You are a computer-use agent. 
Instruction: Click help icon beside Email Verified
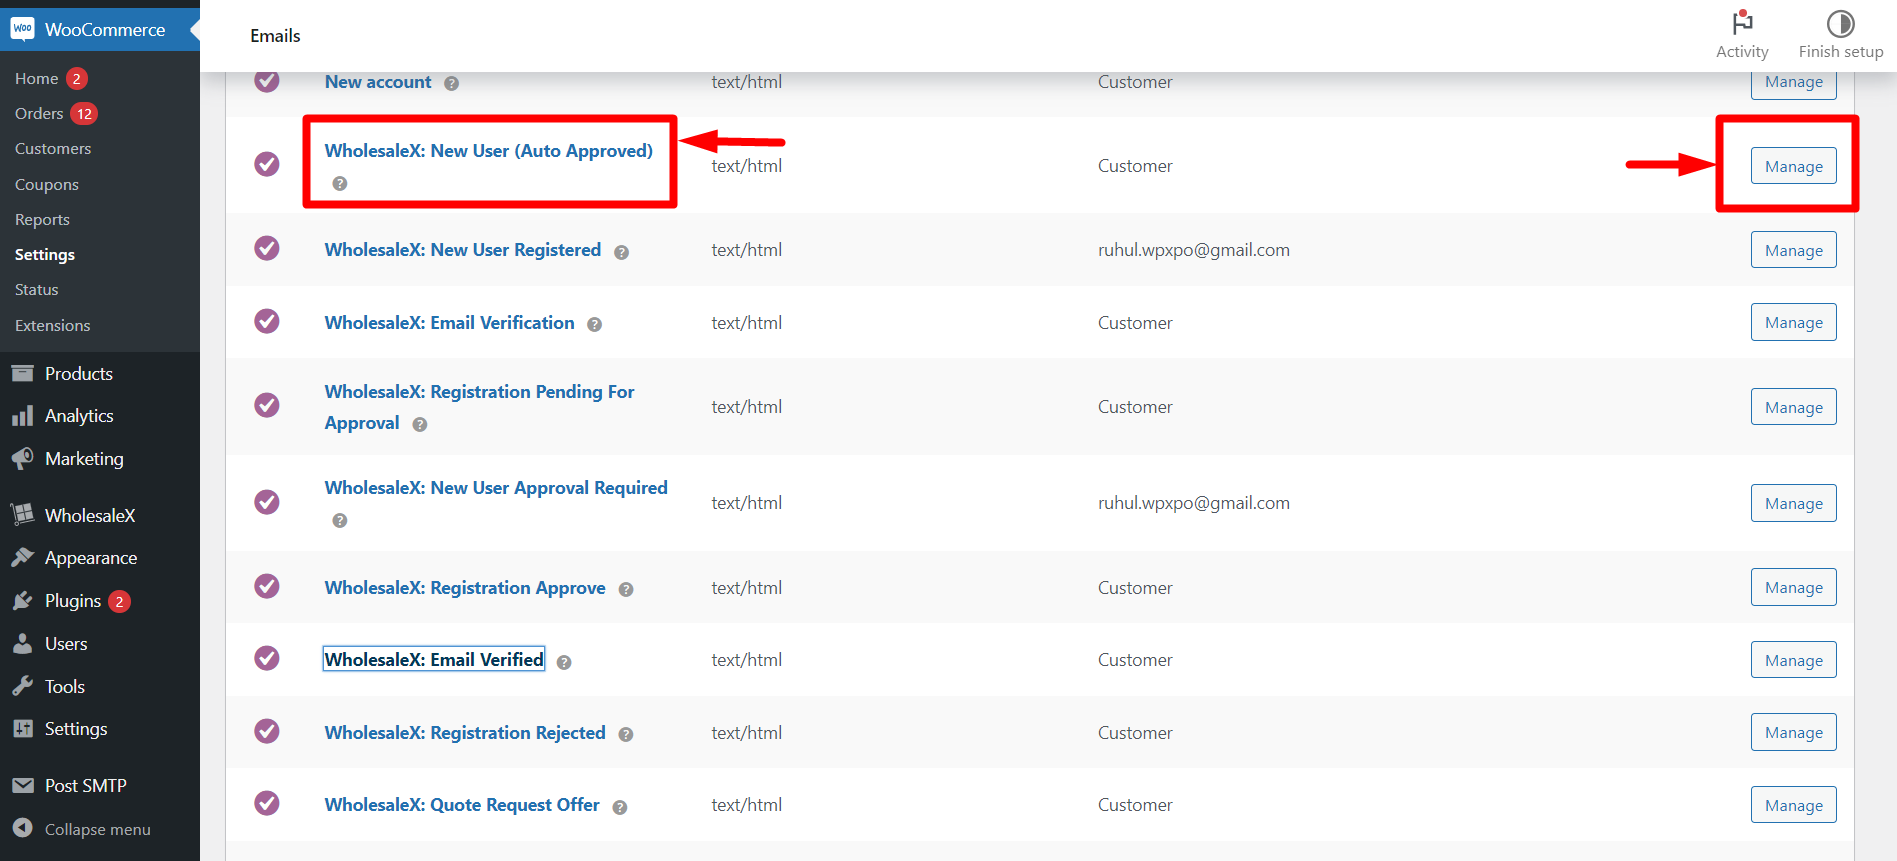(x=564, y=663)
